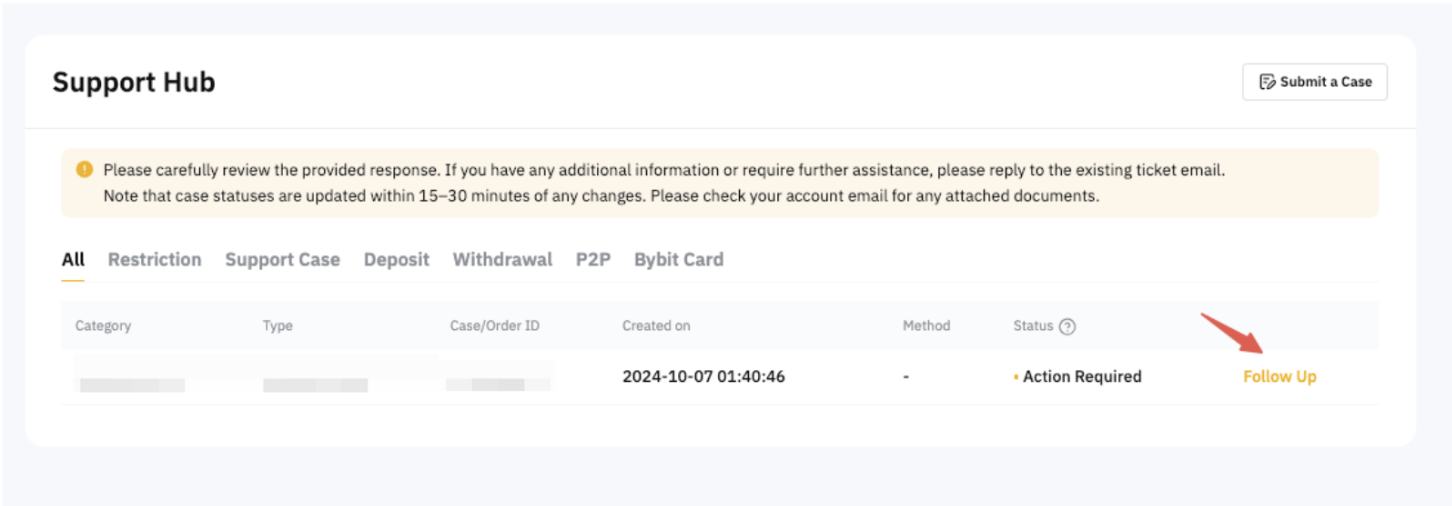Show the Withdrawal cases tab
The width and height of the screenshot is (1452, 506).
[502, 260]
